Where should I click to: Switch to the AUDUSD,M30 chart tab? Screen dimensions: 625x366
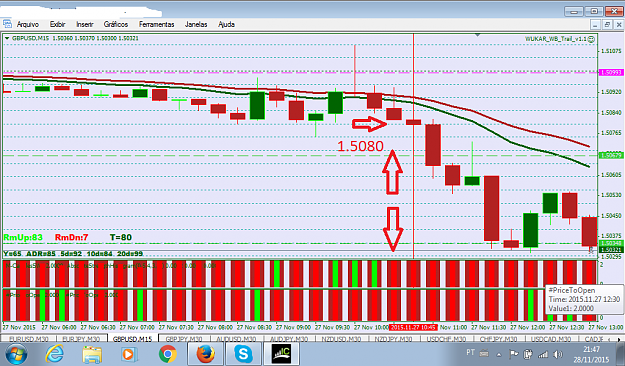click(236, 339)
